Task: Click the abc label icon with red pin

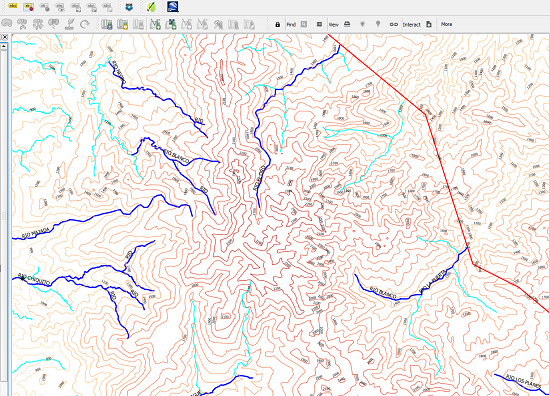Action: (28, 7)
